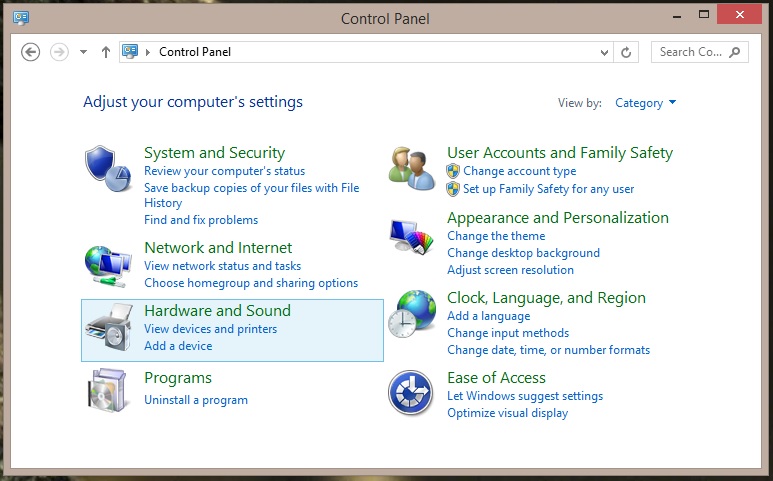Viewport: 773px width, 481px height.
Task: Click Change account type link
Action: [x=520, y=171]
